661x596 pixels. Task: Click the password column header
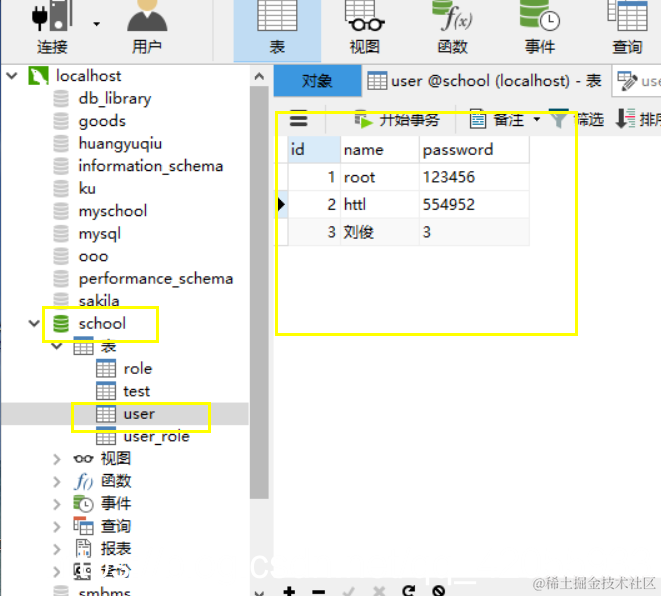click(474, 150)
